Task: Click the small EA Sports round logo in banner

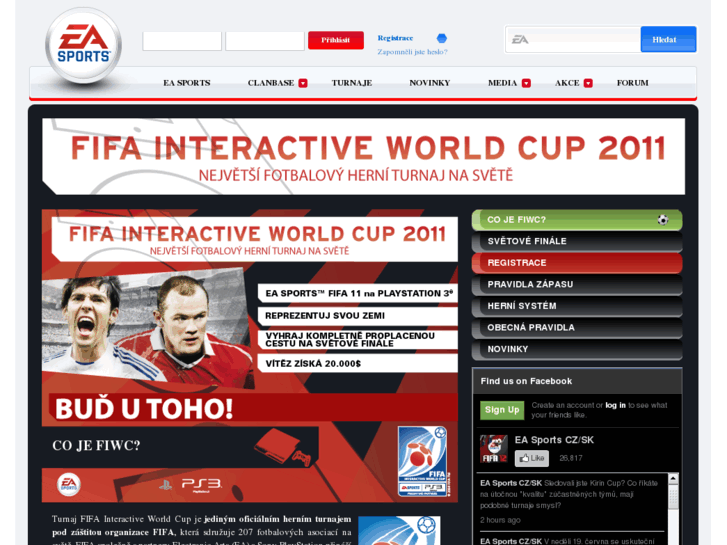Action: click(x=69, y=485)
